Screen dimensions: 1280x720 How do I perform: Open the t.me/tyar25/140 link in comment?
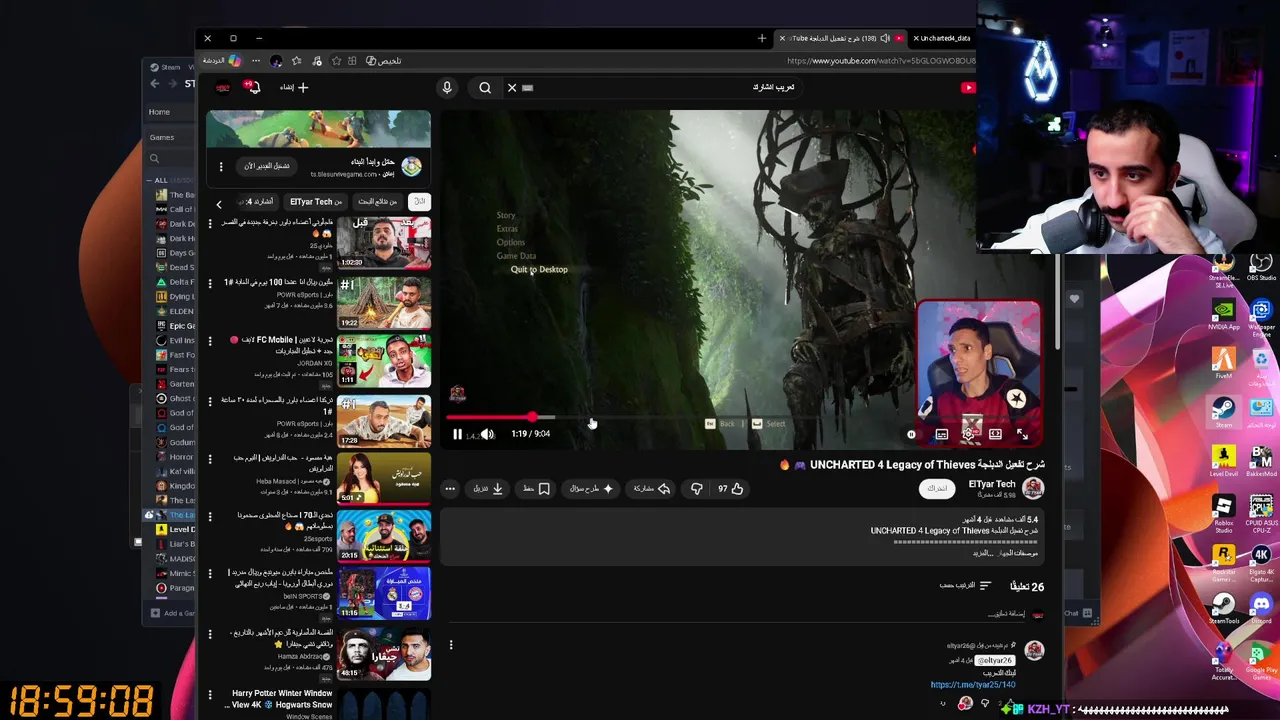[x=972, y=685]
